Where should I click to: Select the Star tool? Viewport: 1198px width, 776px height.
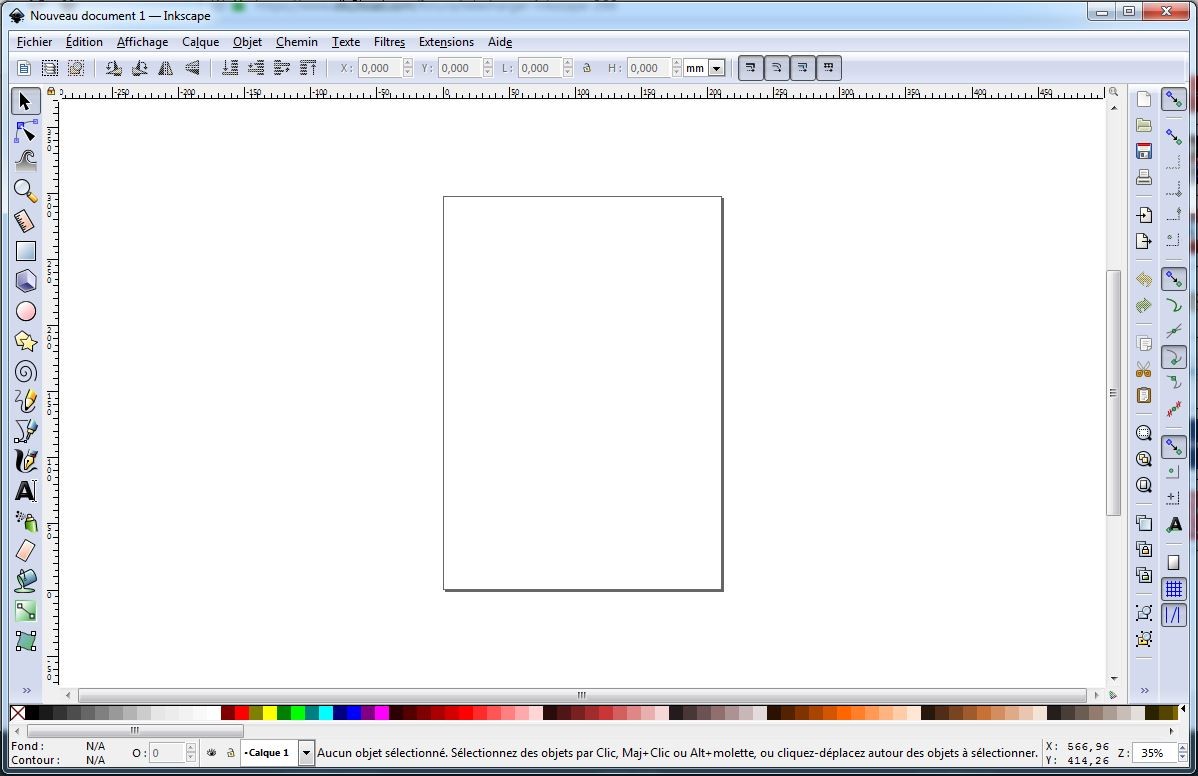[25, 341]
